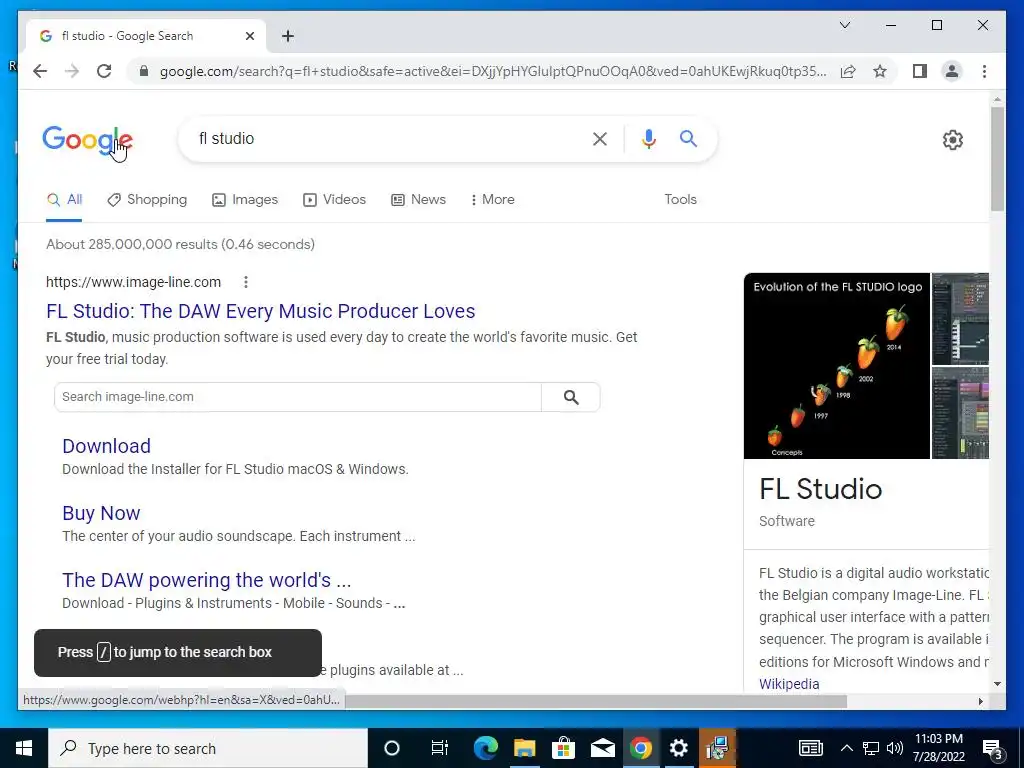Screen dimensions: 1024x768
Task: Switch to the Videos tab
Action: tap(334, 199)
